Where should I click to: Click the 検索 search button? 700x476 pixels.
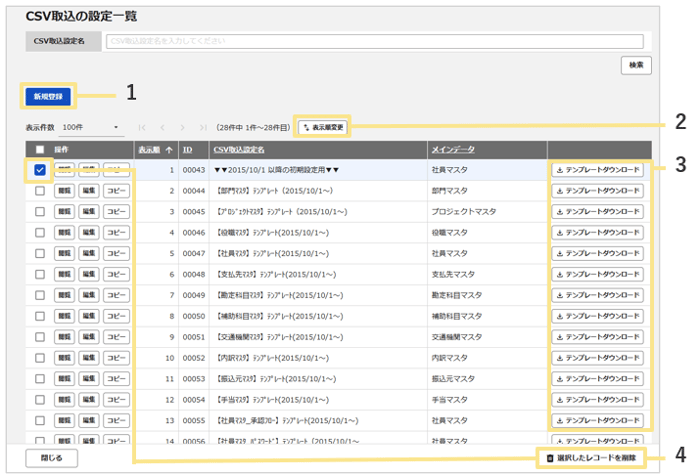click(x=636, y=65)
